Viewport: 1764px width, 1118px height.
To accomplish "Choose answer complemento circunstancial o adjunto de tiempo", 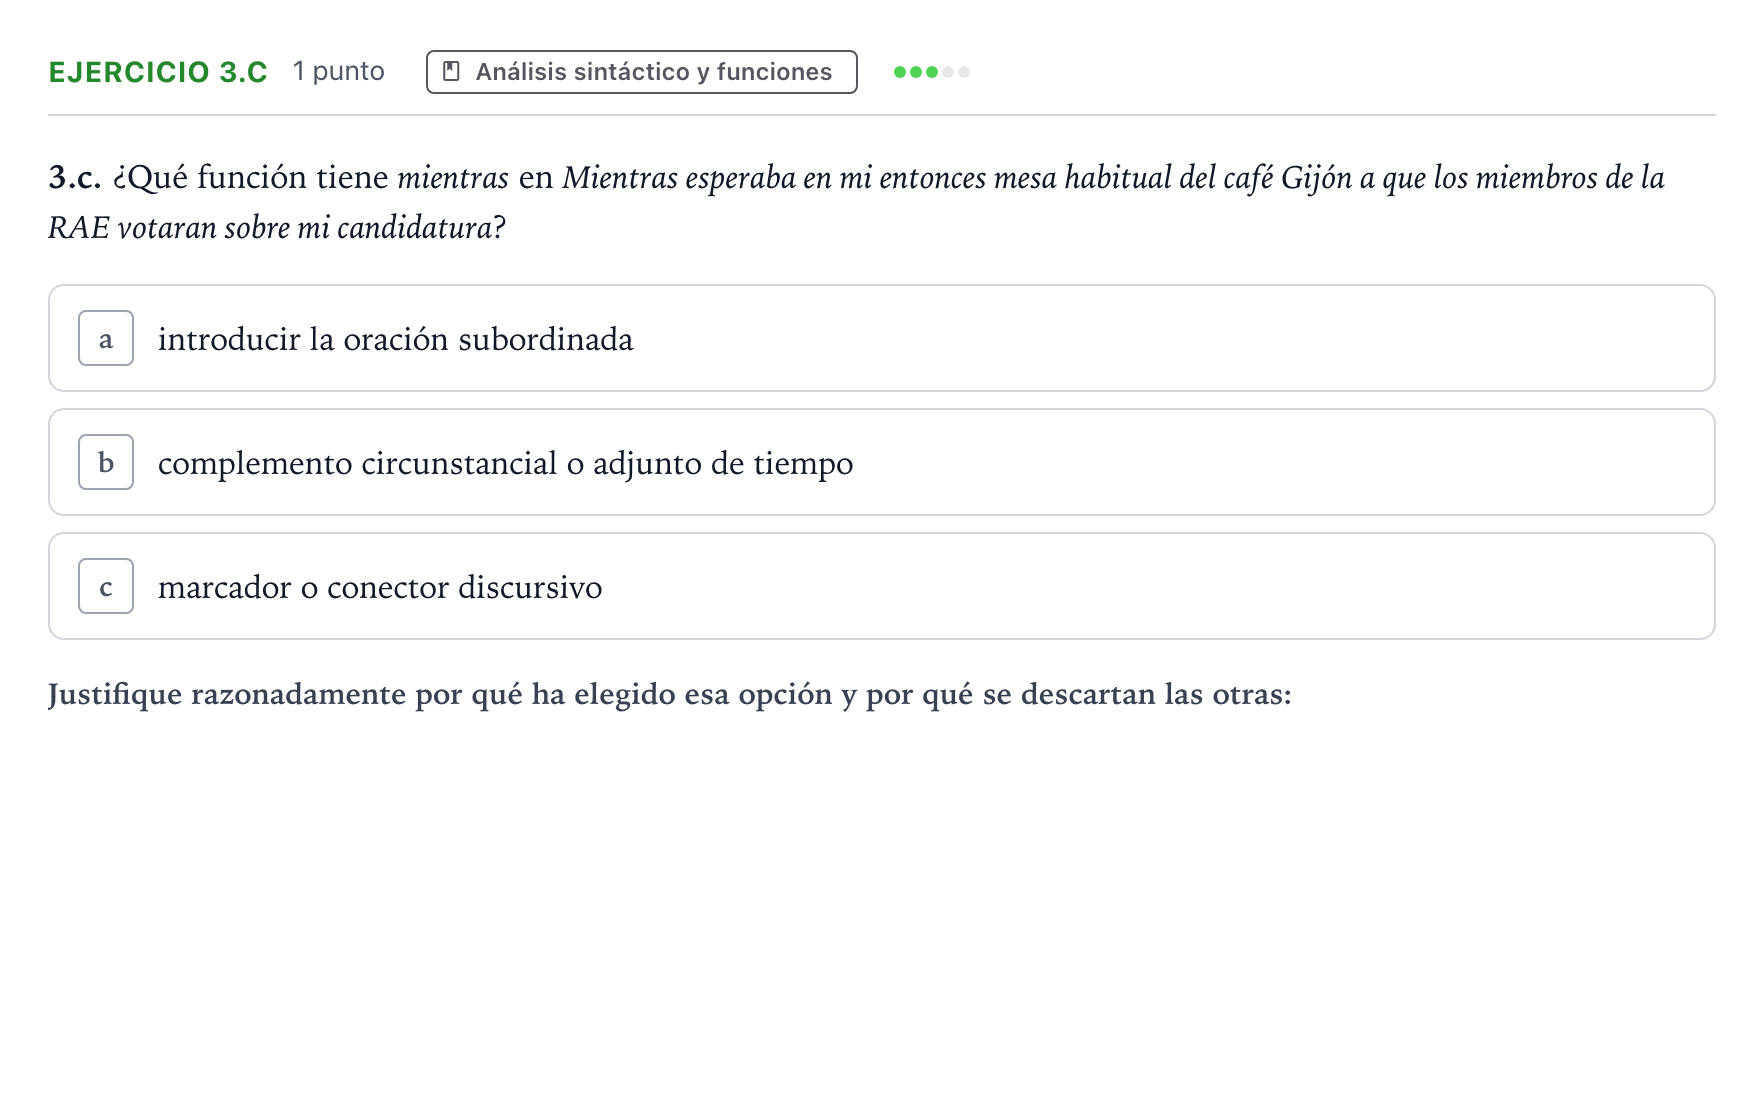I will pos(881,462).
